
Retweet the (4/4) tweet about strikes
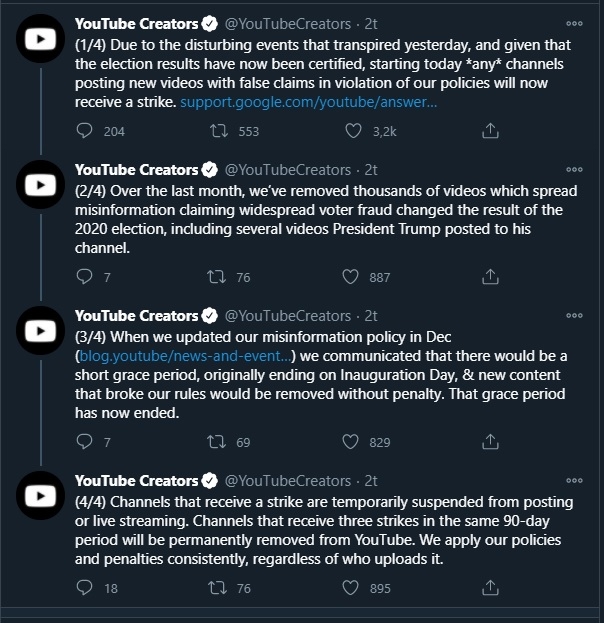coord(217,588)
